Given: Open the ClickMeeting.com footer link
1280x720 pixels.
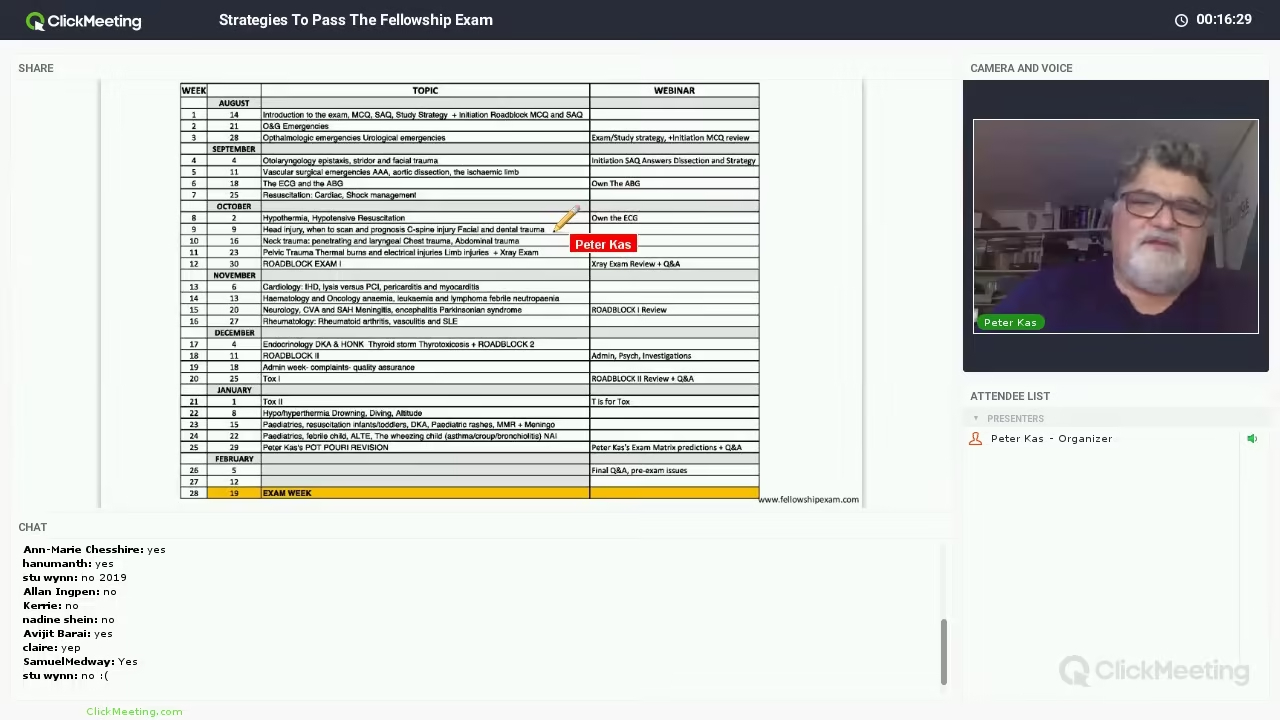Looking at the screenshot, I should click(134, 712).
